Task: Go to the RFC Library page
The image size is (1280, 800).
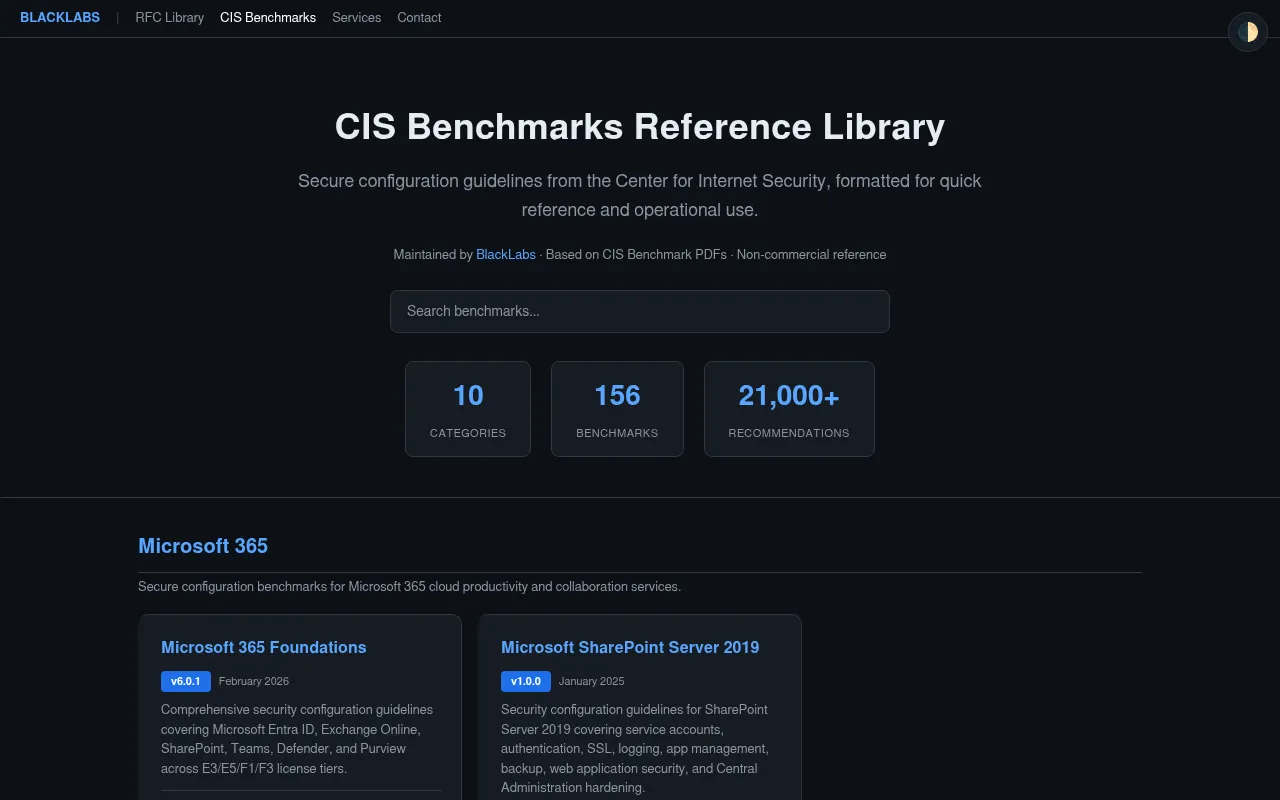Action: 170,18
